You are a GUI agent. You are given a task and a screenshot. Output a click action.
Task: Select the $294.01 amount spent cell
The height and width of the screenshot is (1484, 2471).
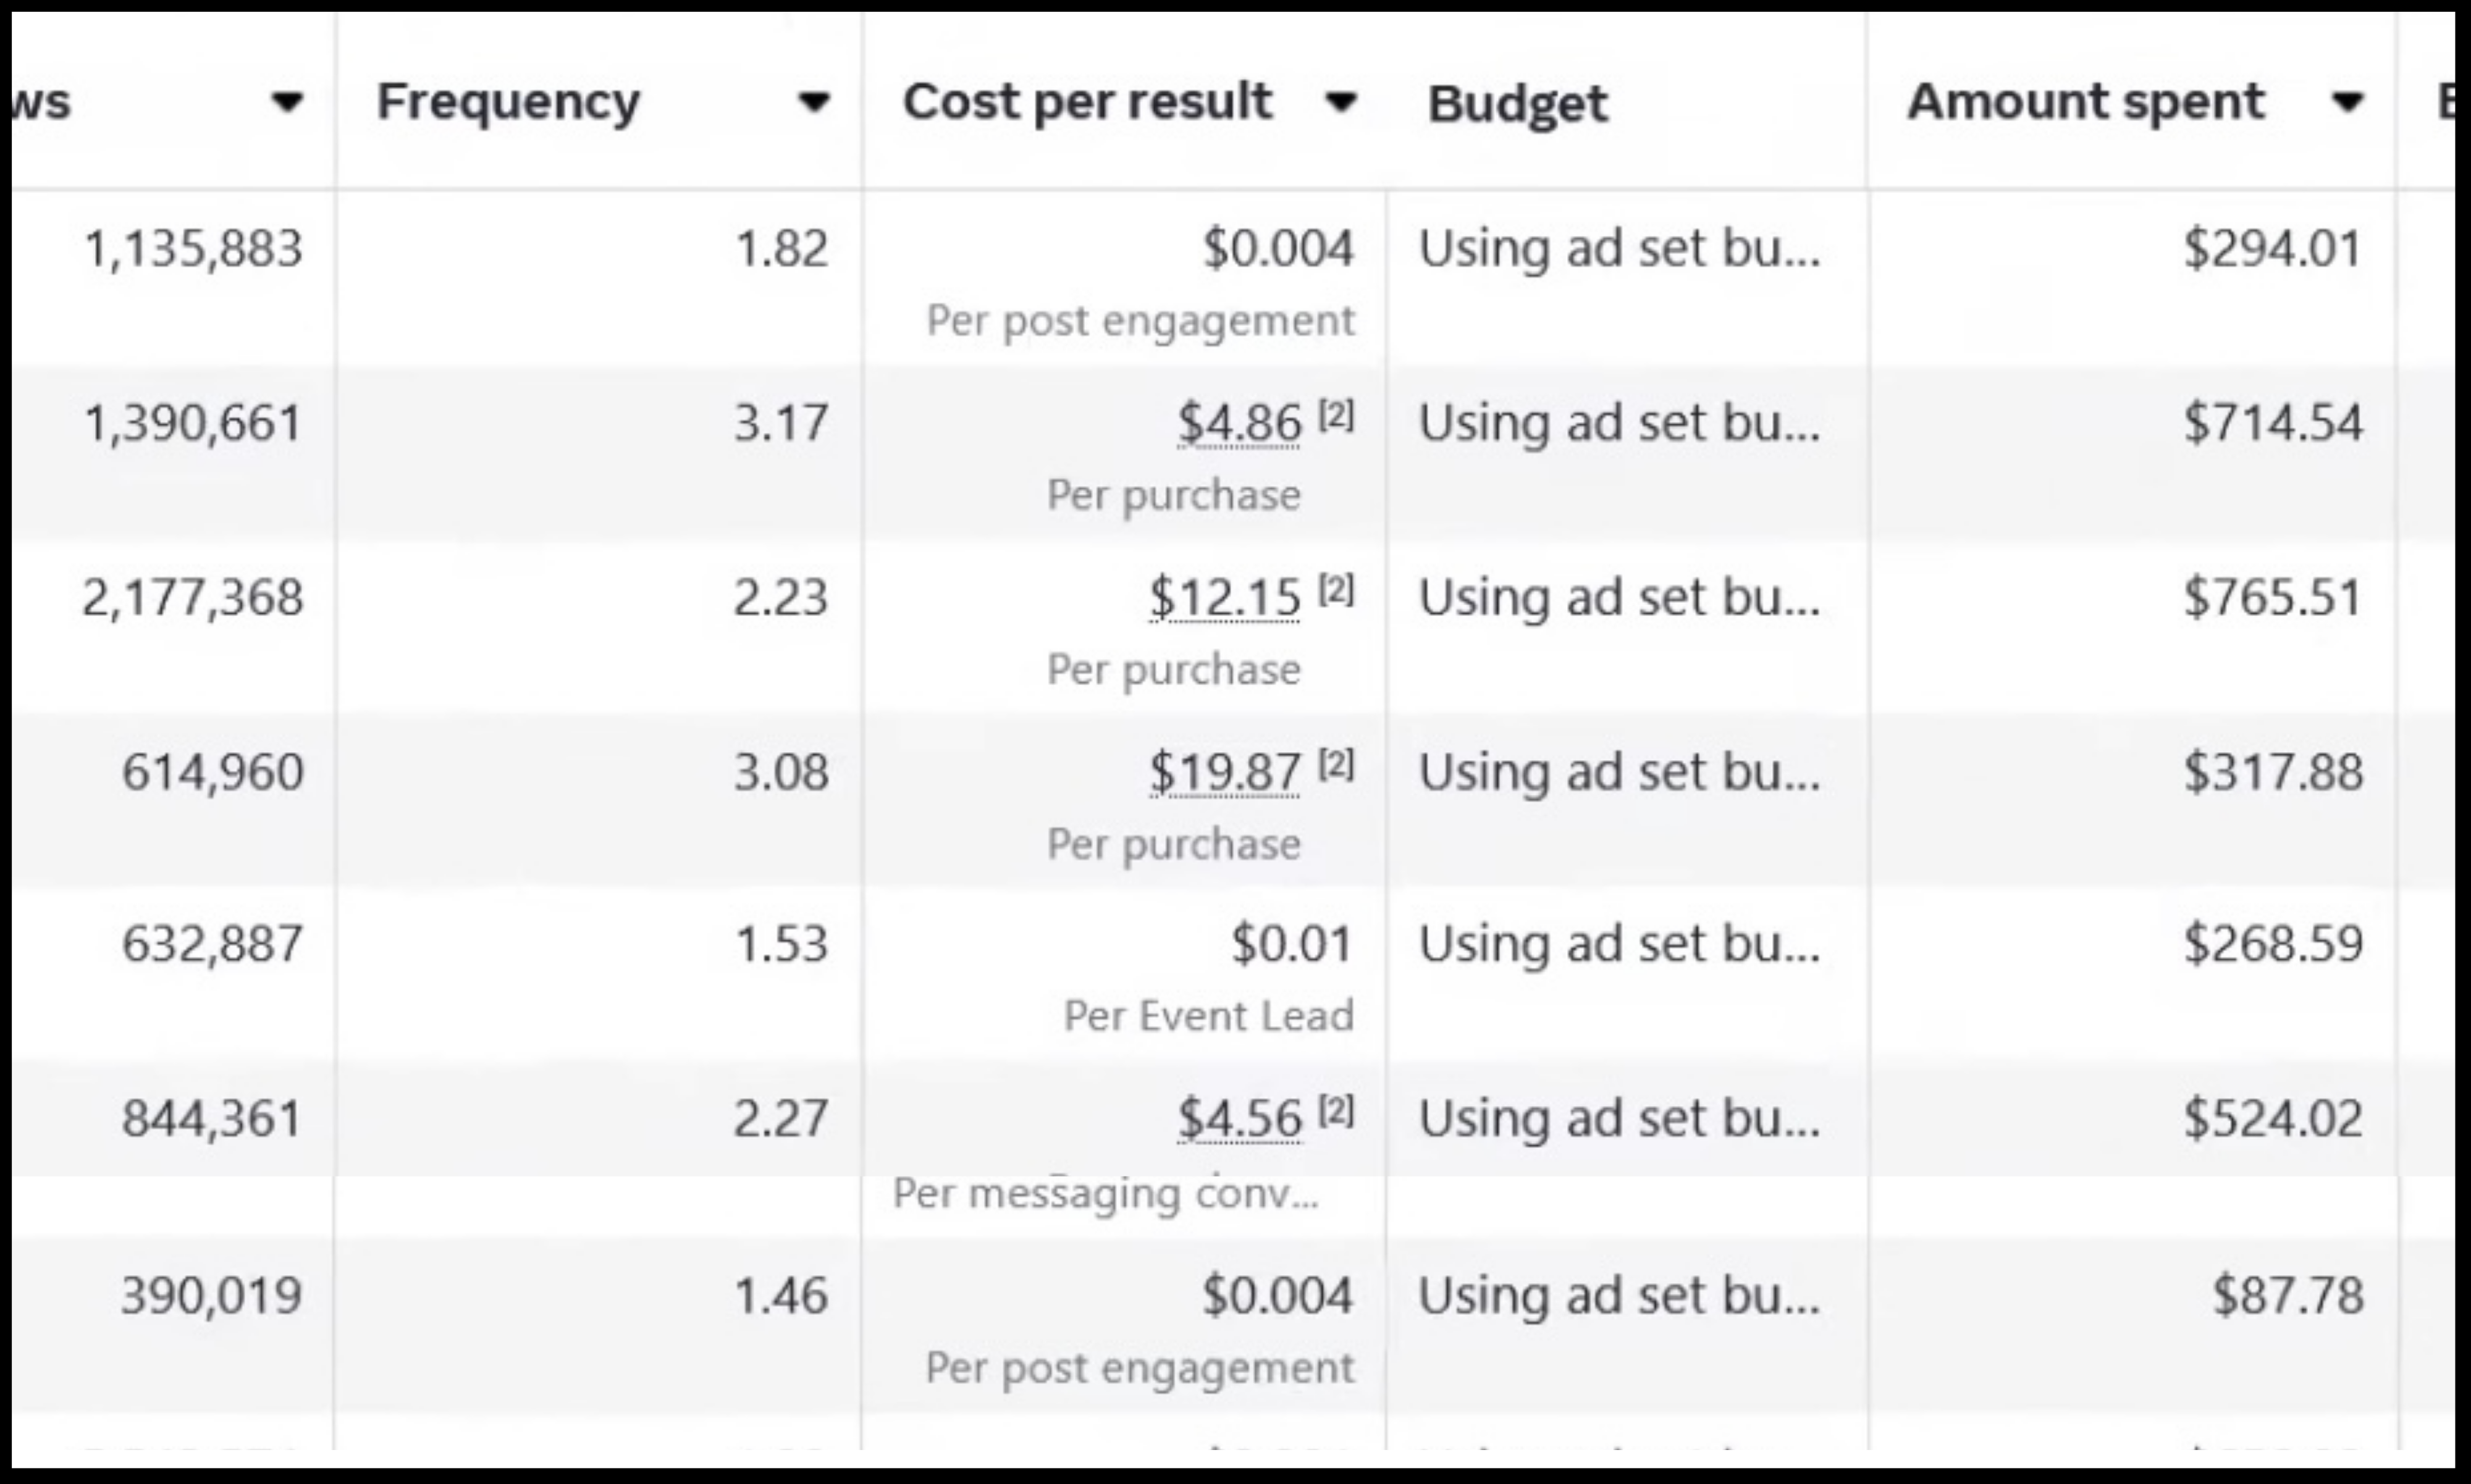(x=2132, y=278)
